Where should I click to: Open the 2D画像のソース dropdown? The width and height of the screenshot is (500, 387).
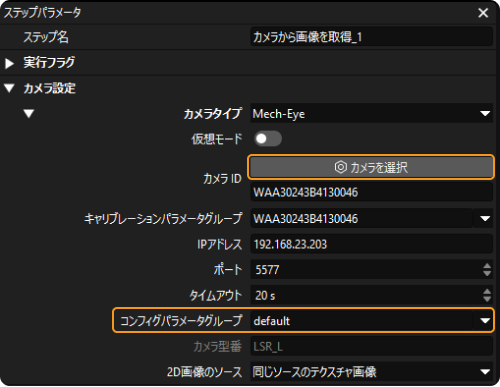tap(371, 372)
